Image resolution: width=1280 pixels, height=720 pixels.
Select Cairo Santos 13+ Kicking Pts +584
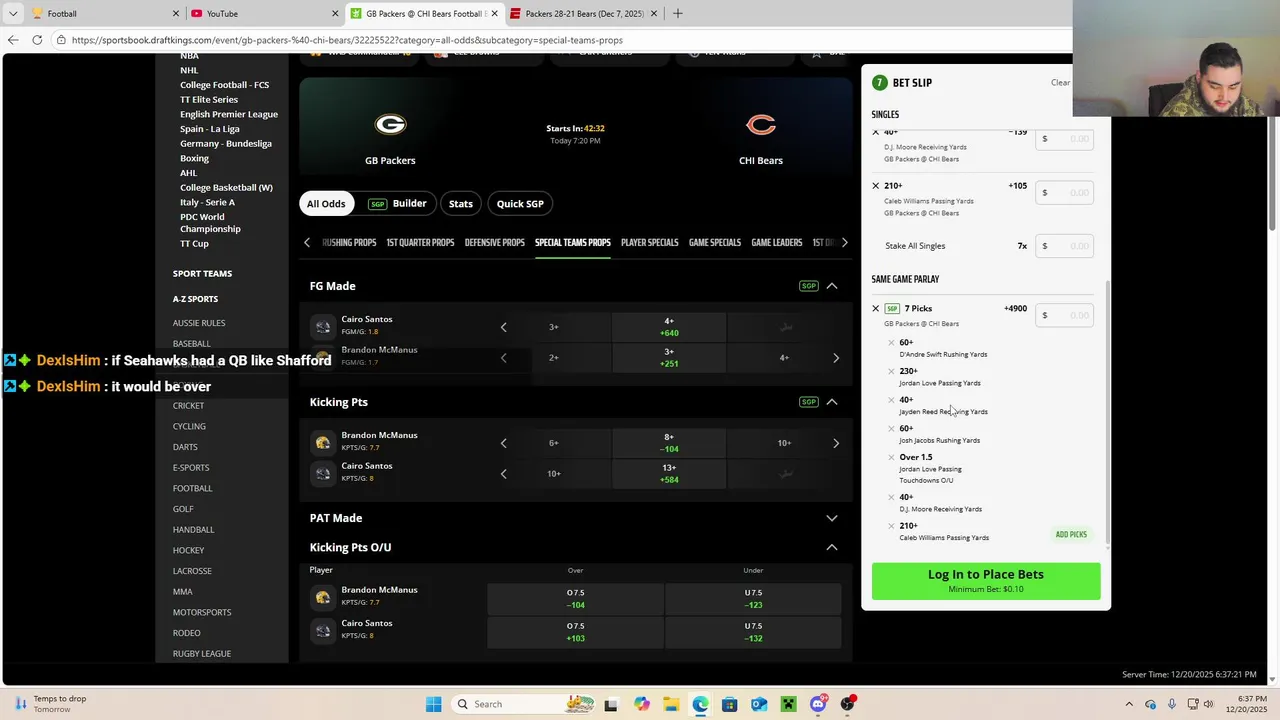tap(669, 474)
